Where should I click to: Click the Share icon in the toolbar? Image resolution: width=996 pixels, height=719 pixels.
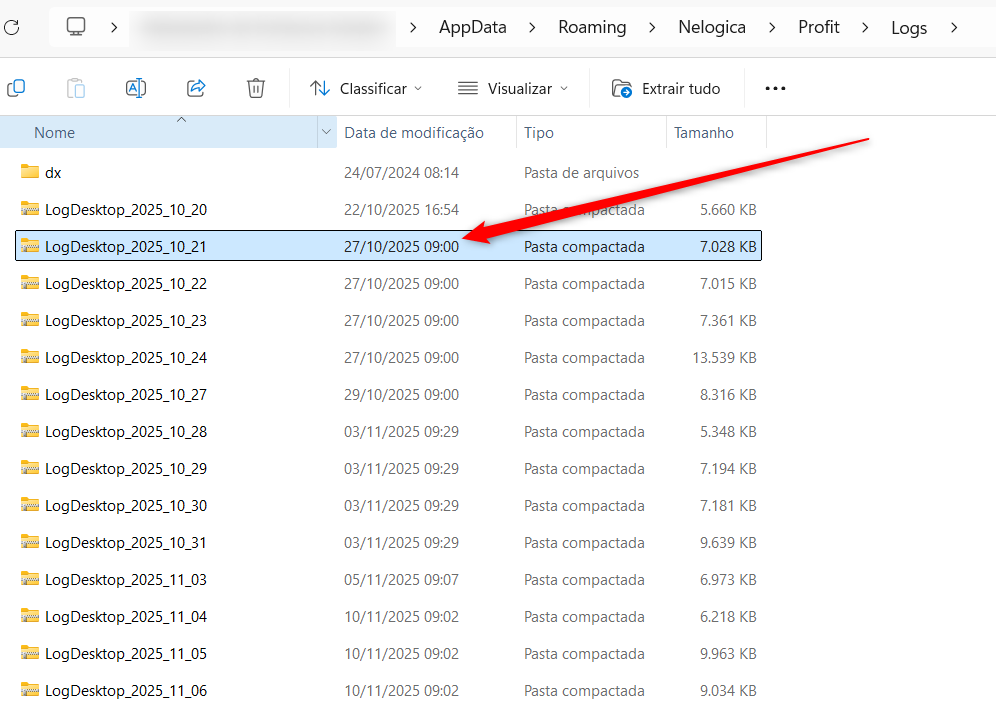196,88
